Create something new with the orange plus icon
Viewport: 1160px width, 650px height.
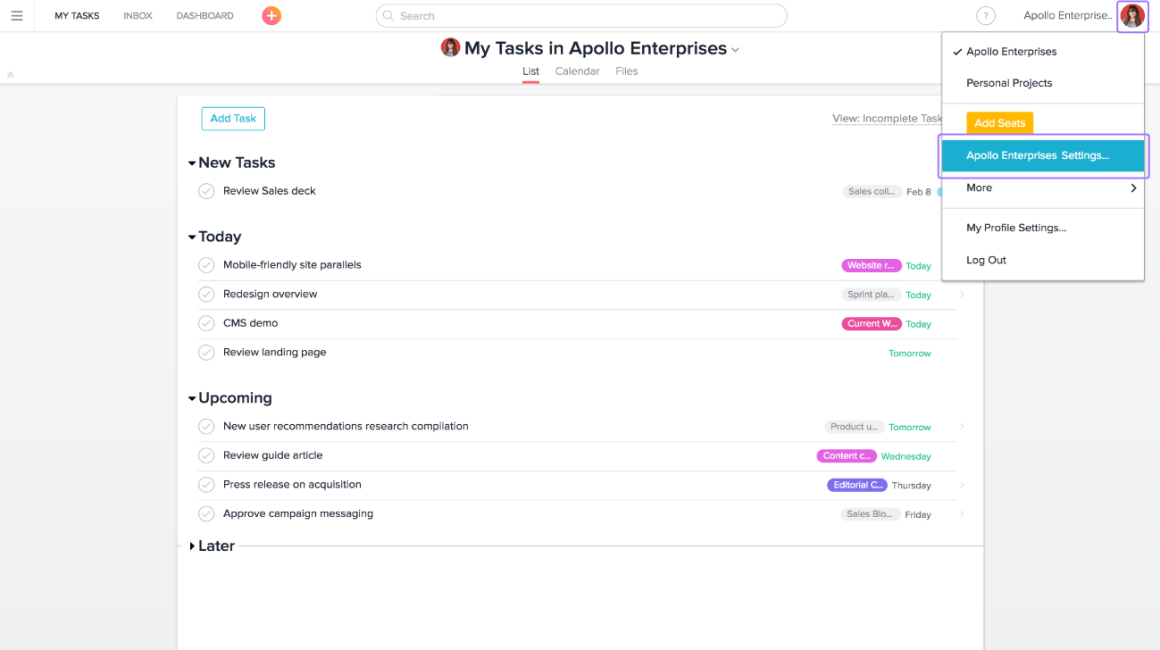271,15
